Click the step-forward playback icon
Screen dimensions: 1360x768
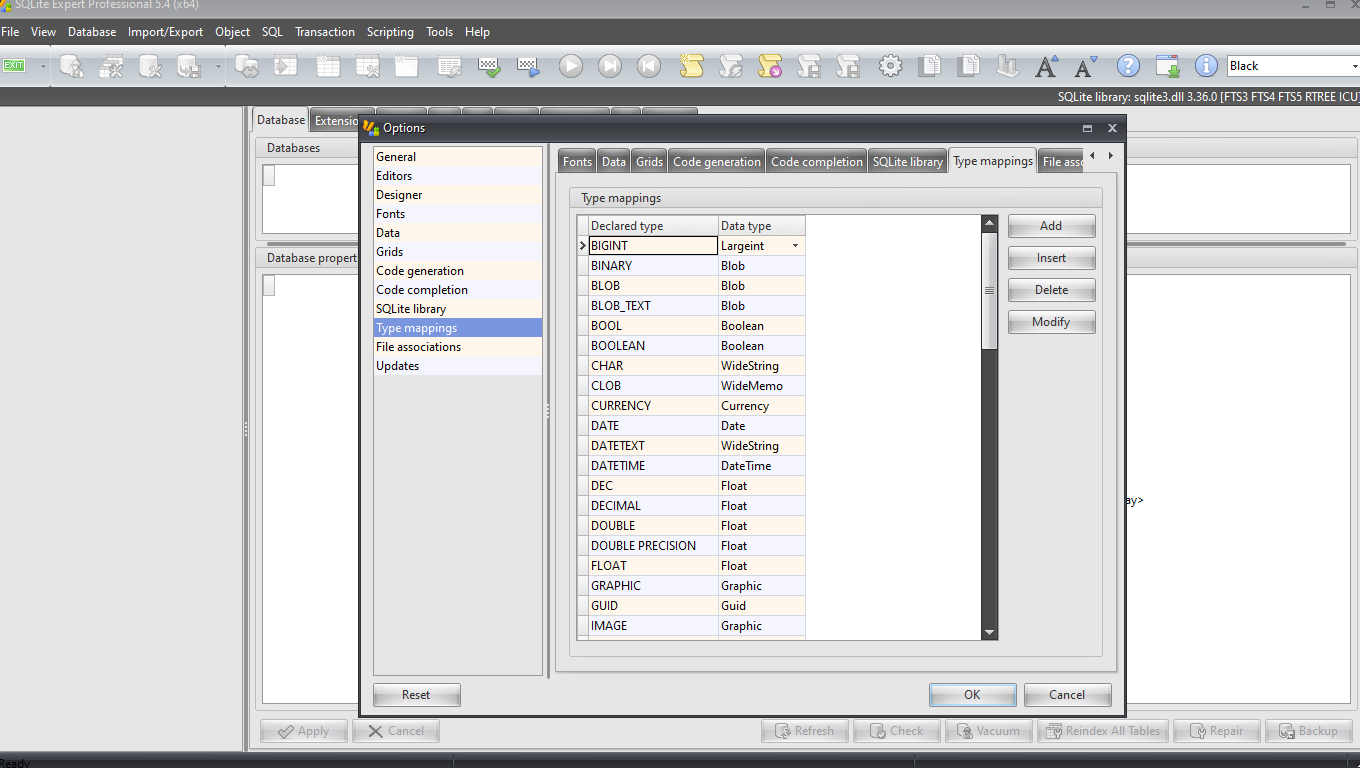pos(610,66)
